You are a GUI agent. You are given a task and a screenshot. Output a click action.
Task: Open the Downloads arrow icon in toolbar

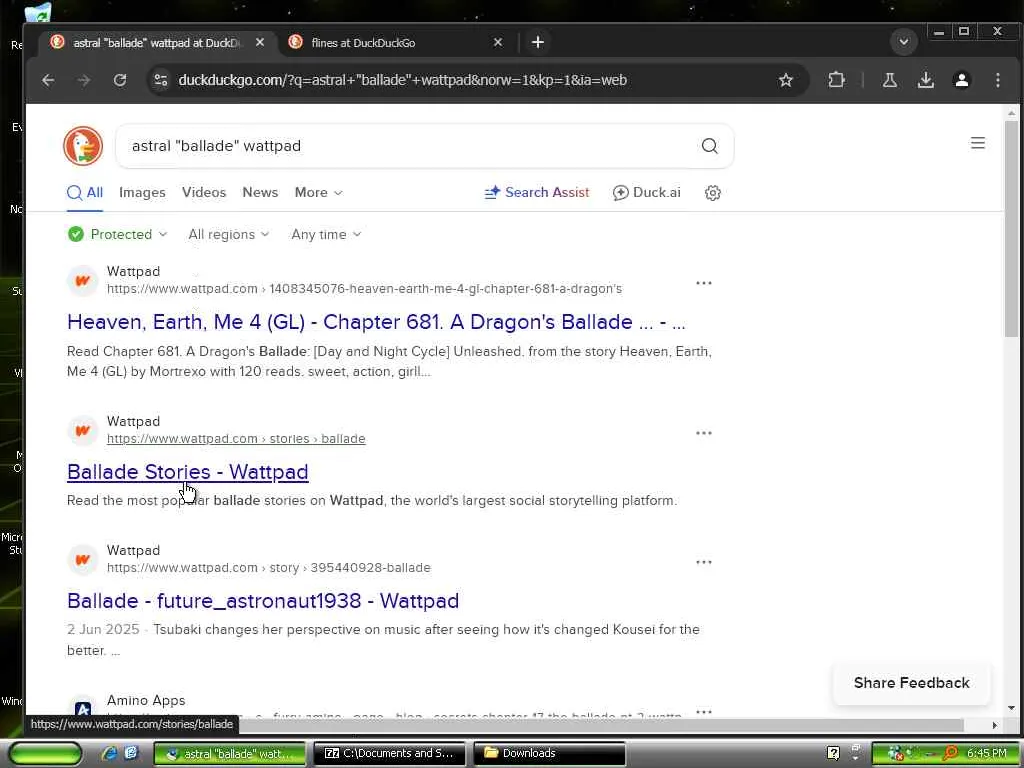tap(925, 80)
